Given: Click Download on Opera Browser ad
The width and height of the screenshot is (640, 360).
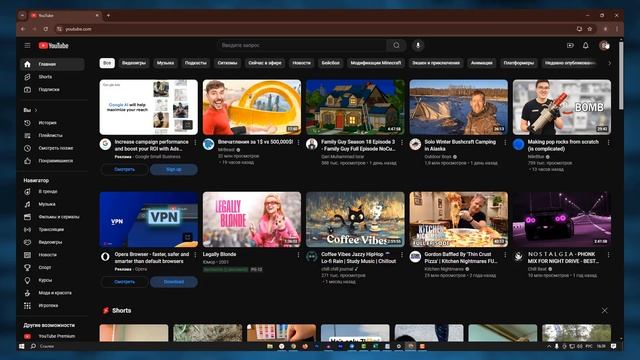Looking at the screenshot, I should 174,282.
